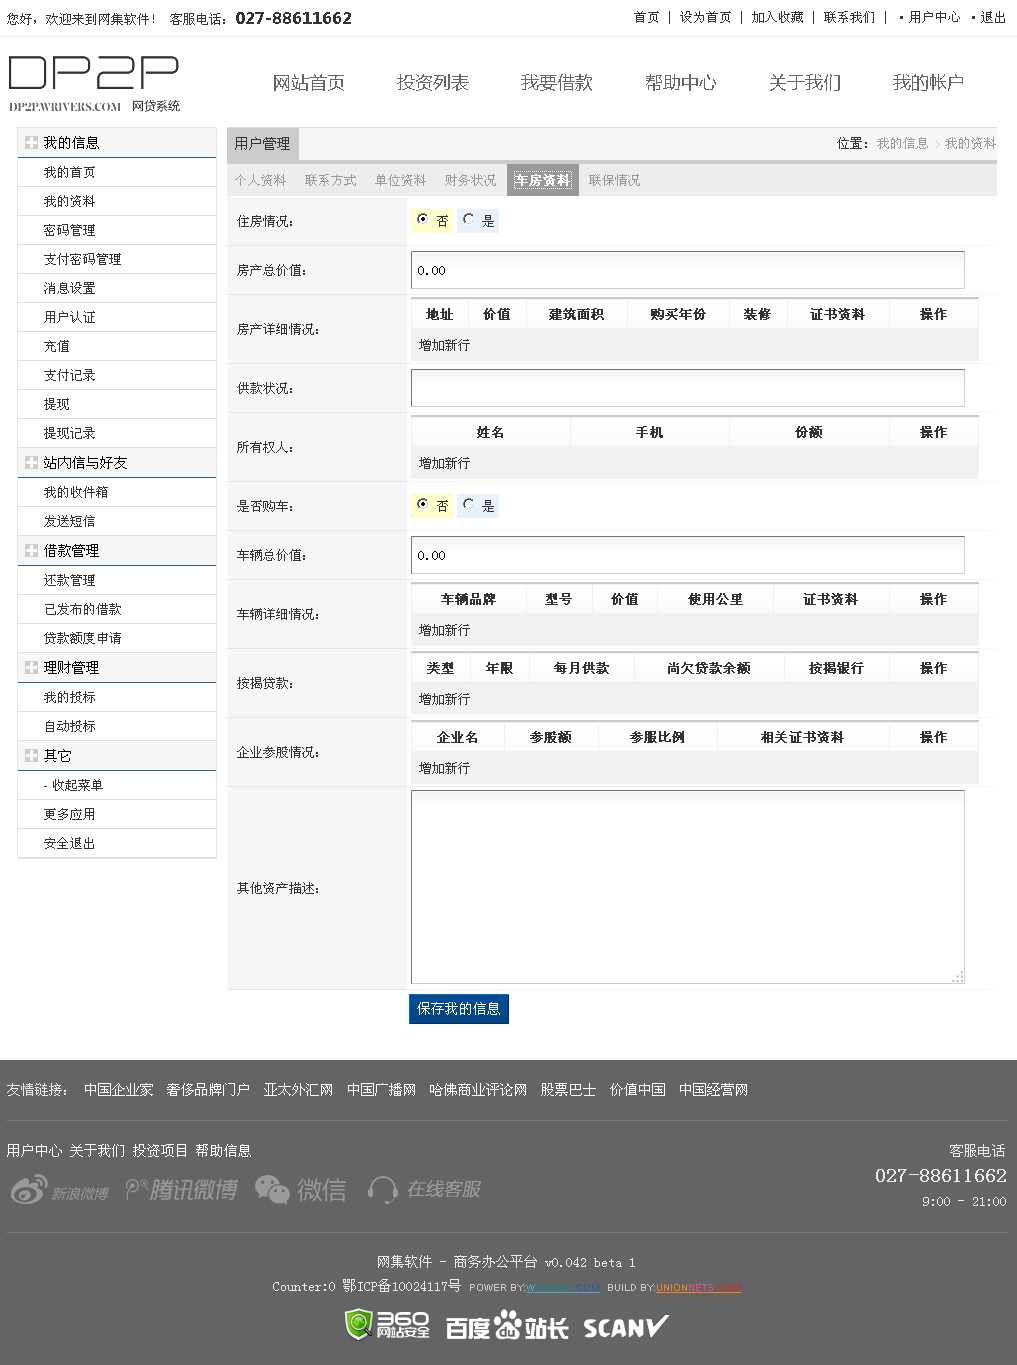Select 是 for 是否购车
This screenshot has height=1365, width=1017.
[x=469, y=505]
